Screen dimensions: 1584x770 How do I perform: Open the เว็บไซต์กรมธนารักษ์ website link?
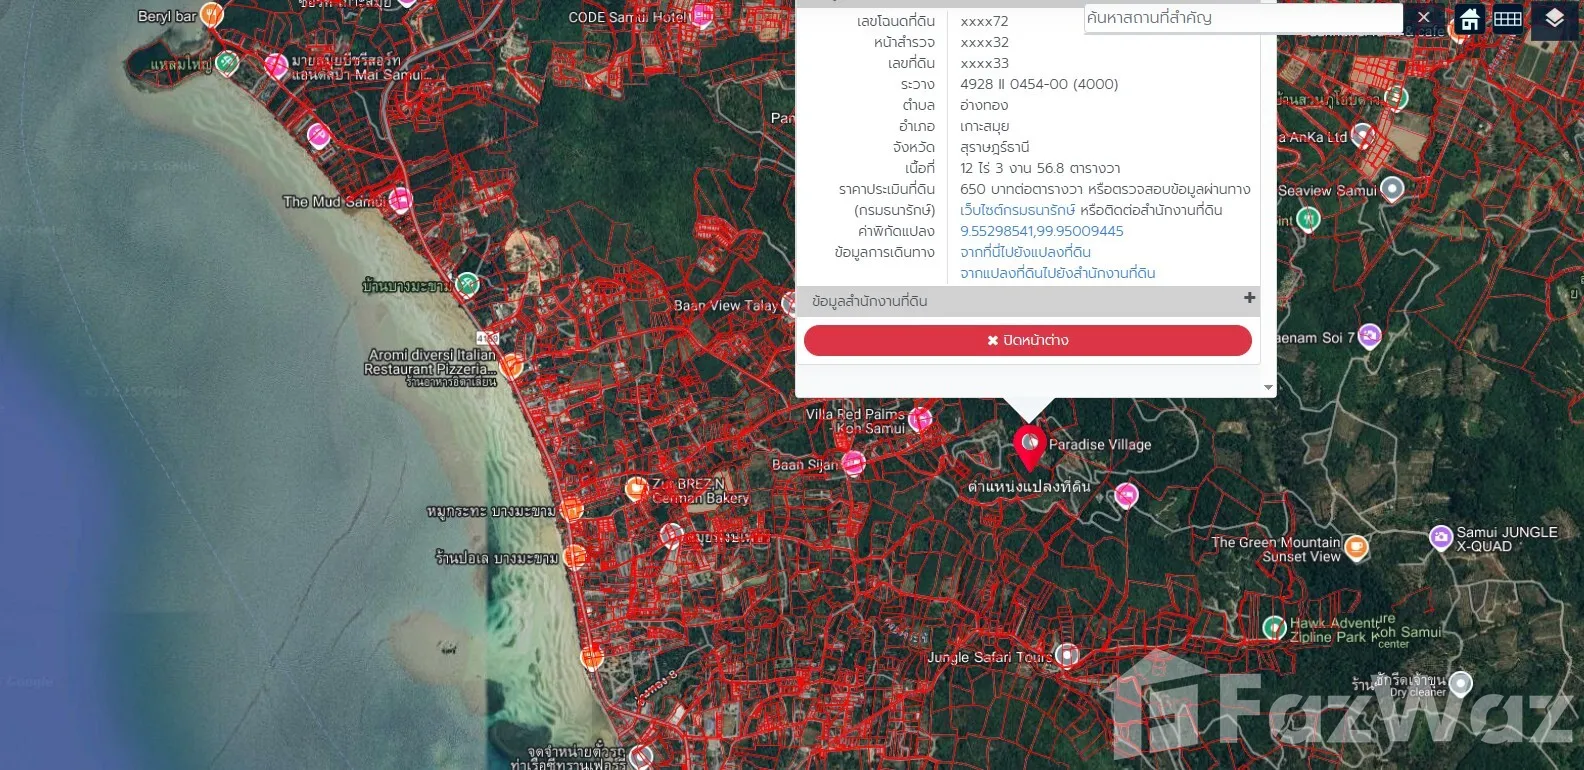point(1017,210)
